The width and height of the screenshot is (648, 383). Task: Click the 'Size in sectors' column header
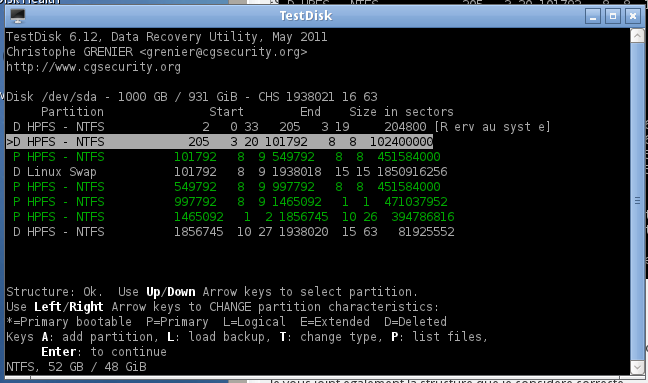(401, 112)
